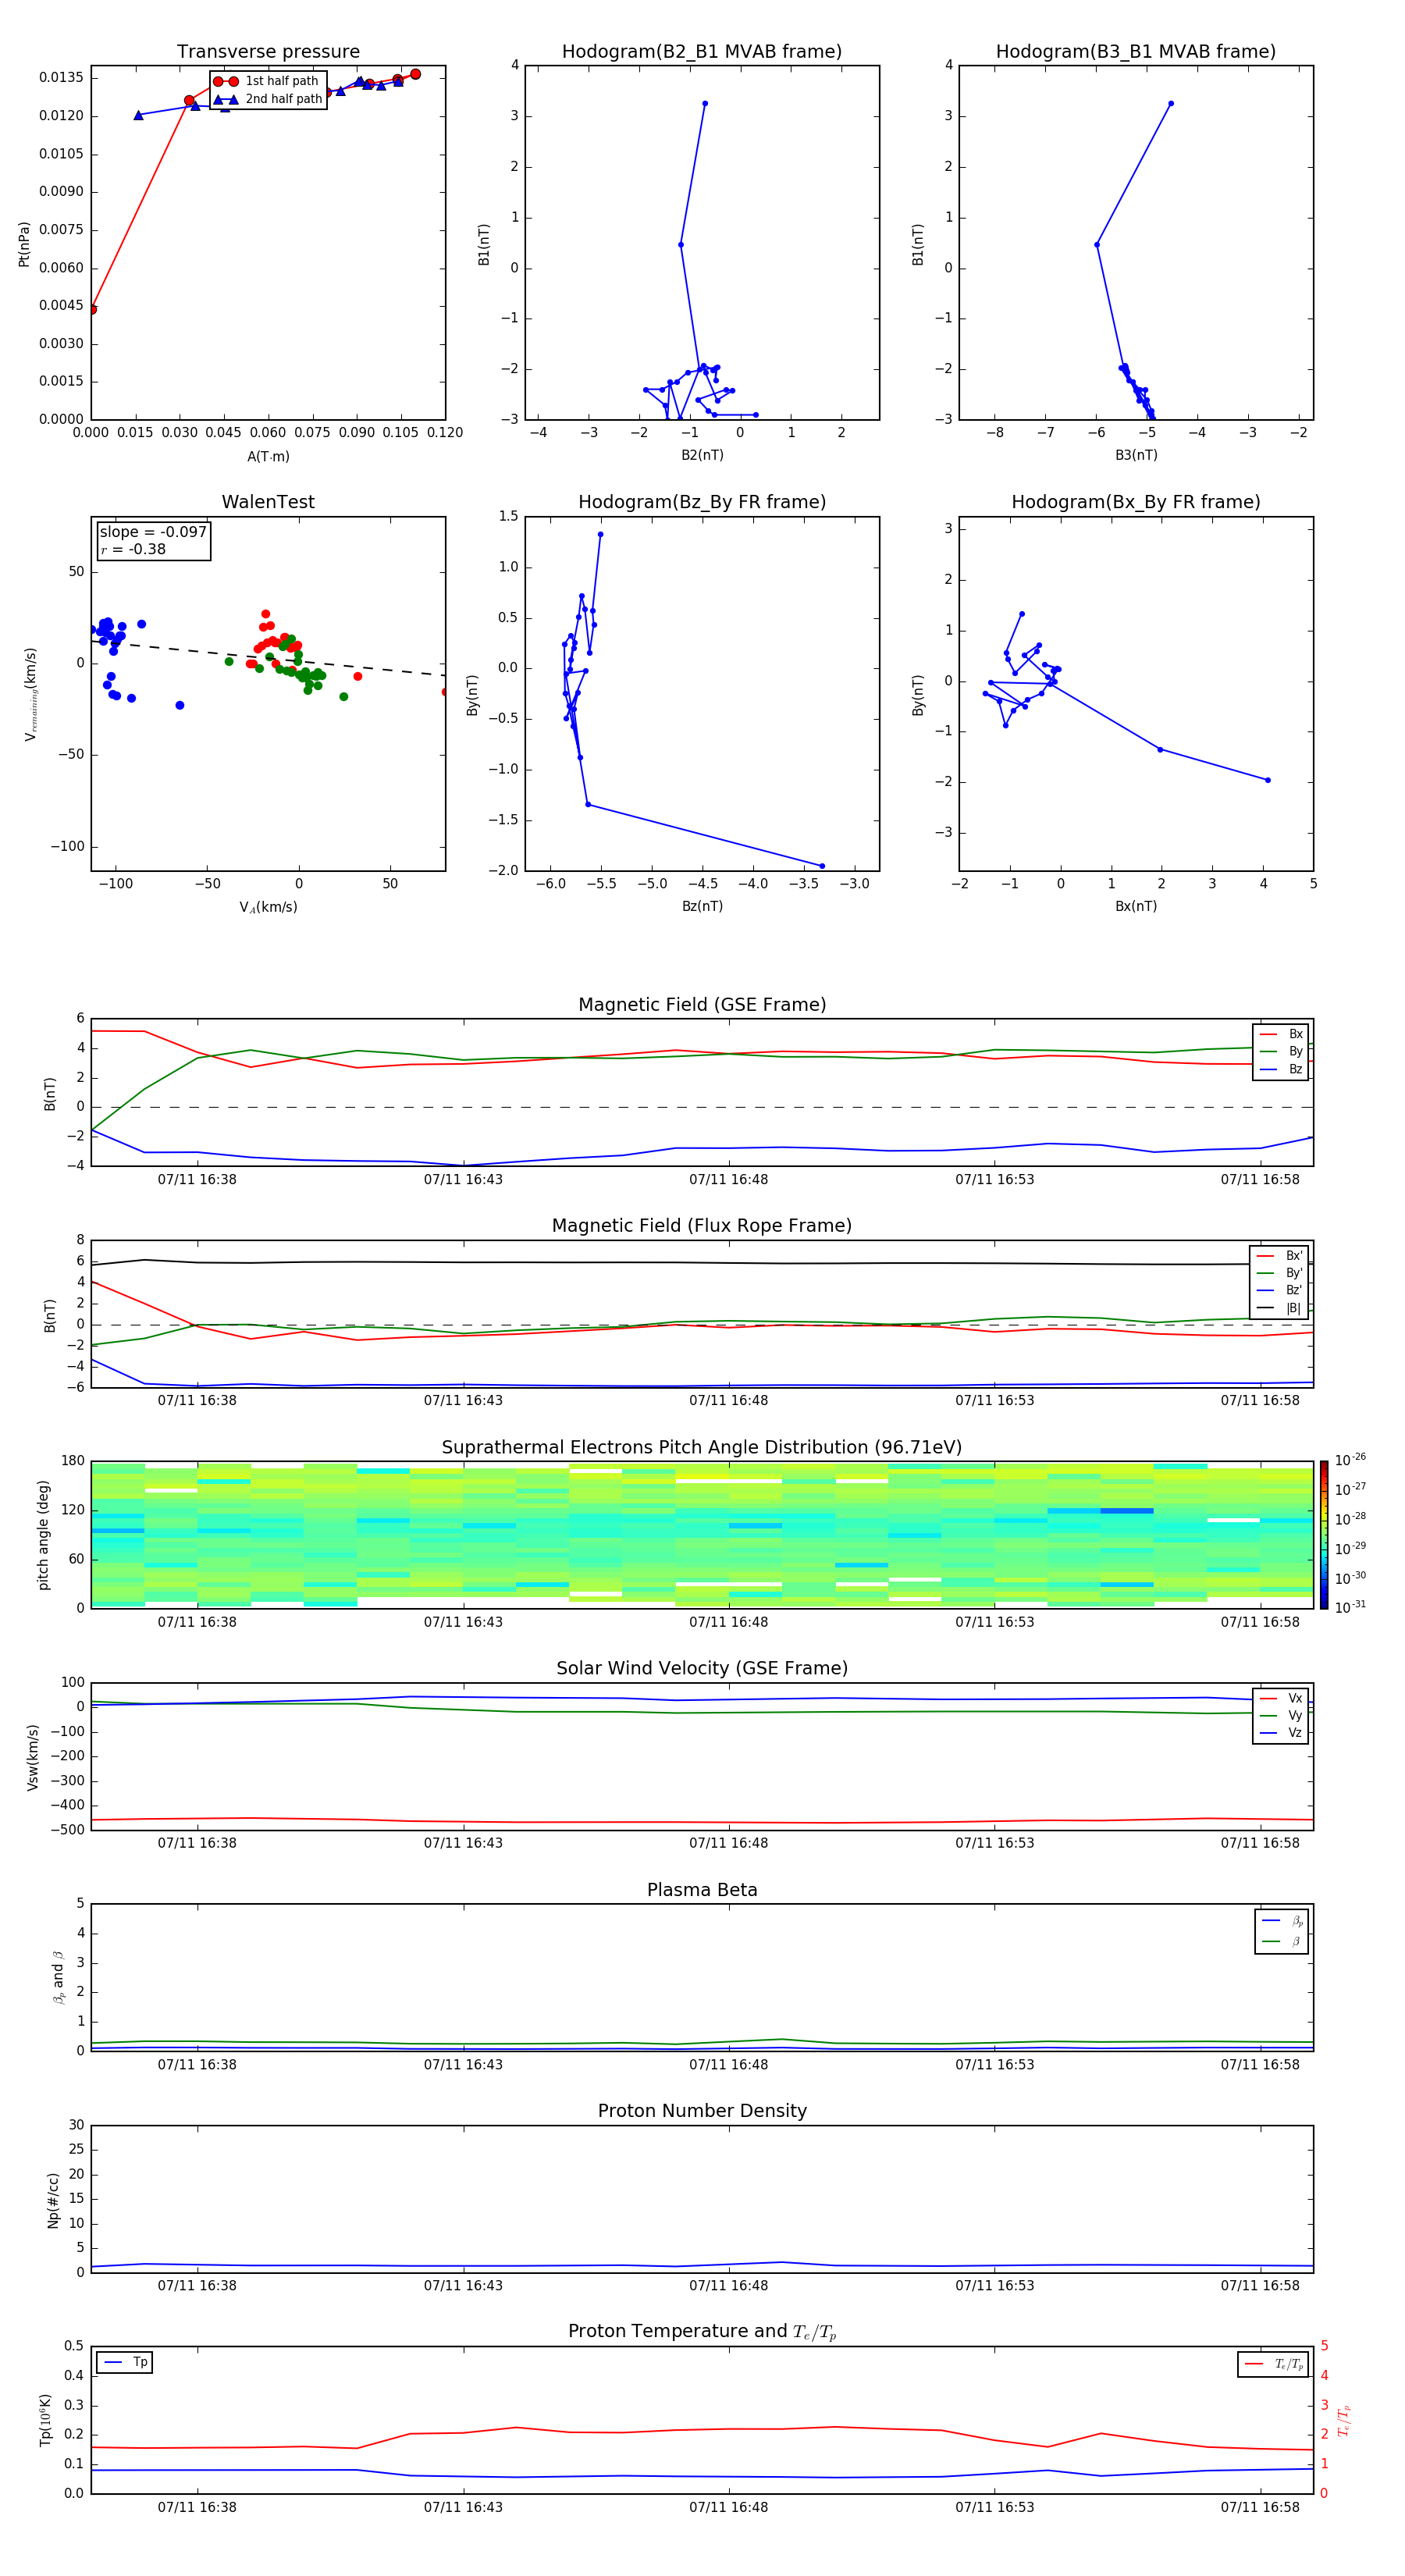
Task: Click the "Solar Wind Velocity (GSE Frame)" title
Action: 701,1668
